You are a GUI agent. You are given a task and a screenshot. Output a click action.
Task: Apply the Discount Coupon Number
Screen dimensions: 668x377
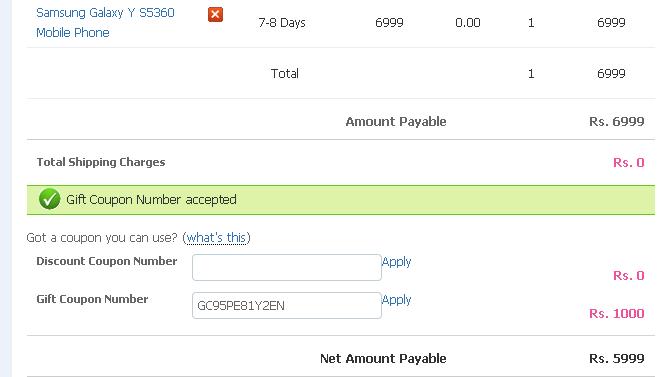click(x=396, y=262)
